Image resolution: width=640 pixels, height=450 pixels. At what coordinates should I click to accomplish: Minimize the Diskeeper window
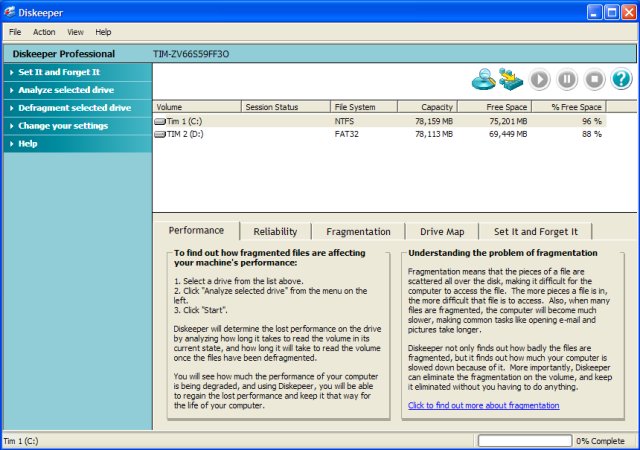[x=594, y=12]
